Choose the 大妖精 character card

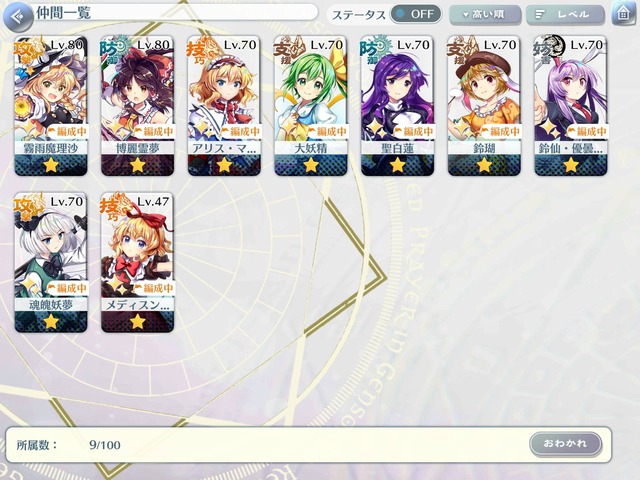311,106
